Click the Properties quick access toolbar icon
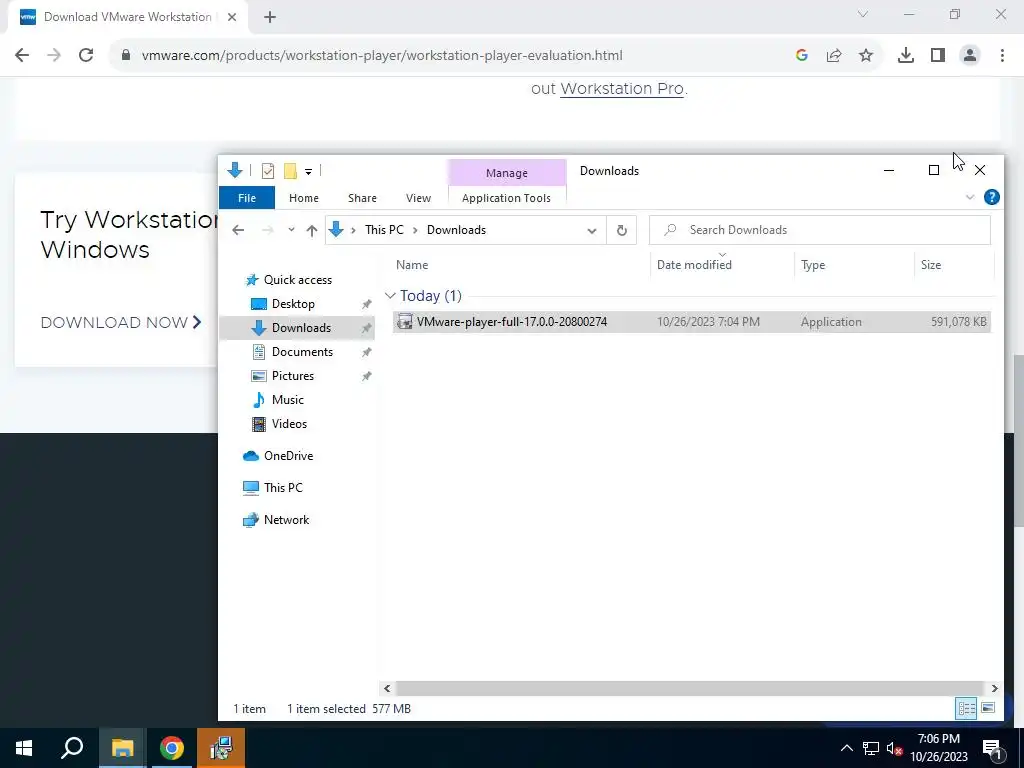This screenshot has width=1024, height=768. click(268, 171)
